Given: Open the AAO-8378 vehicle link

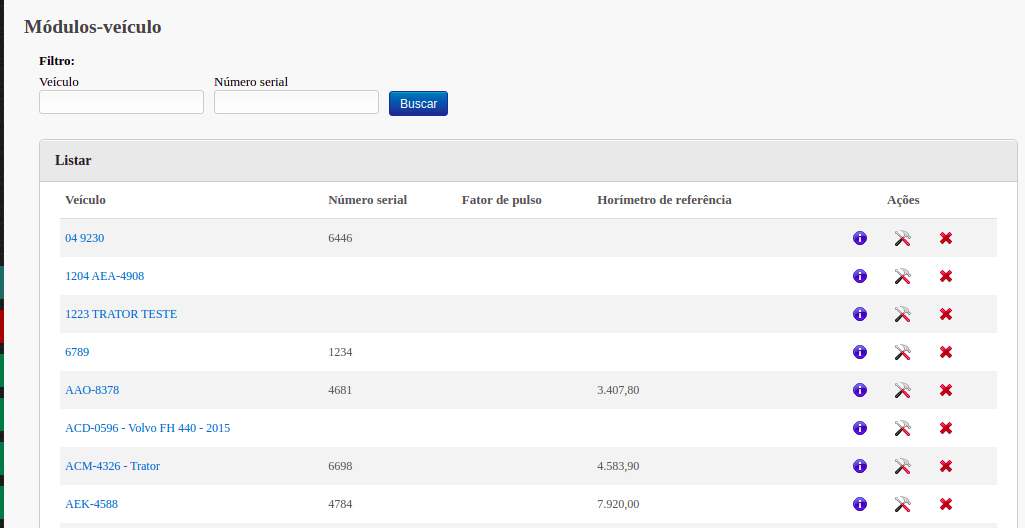Looking at the screenshot, I should (x=92, y=390).
